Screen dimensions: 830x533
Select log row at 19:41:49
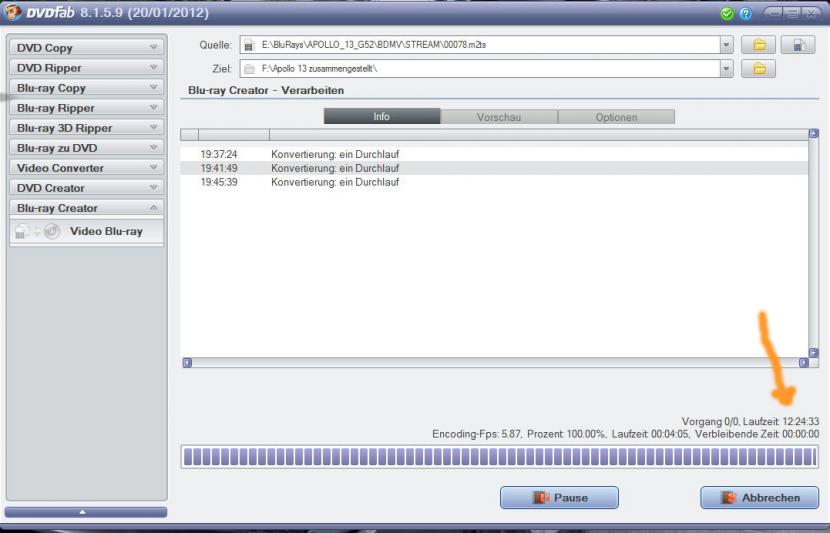(494, 168)
